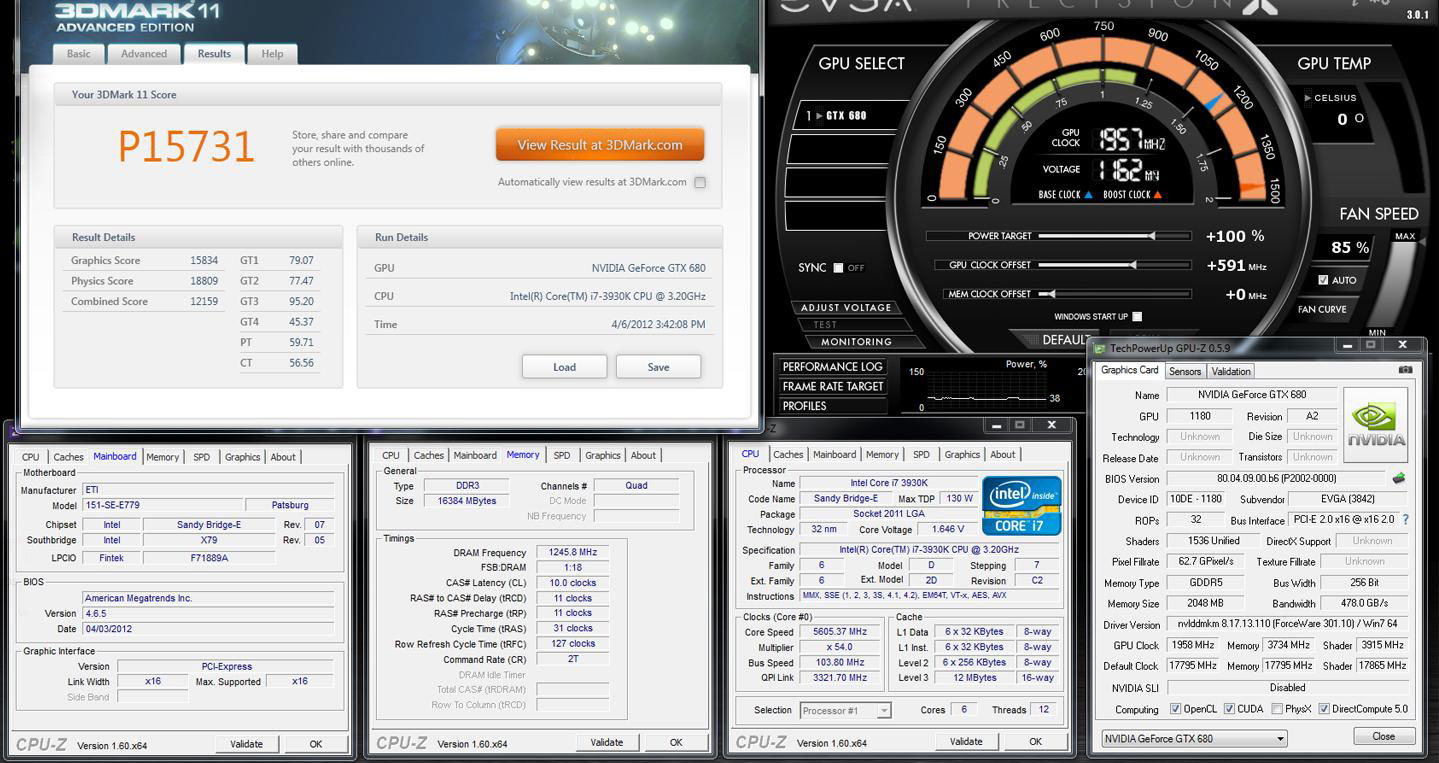
Task: Open the Help tab in 3DMark 11
Action: [272, 54]
